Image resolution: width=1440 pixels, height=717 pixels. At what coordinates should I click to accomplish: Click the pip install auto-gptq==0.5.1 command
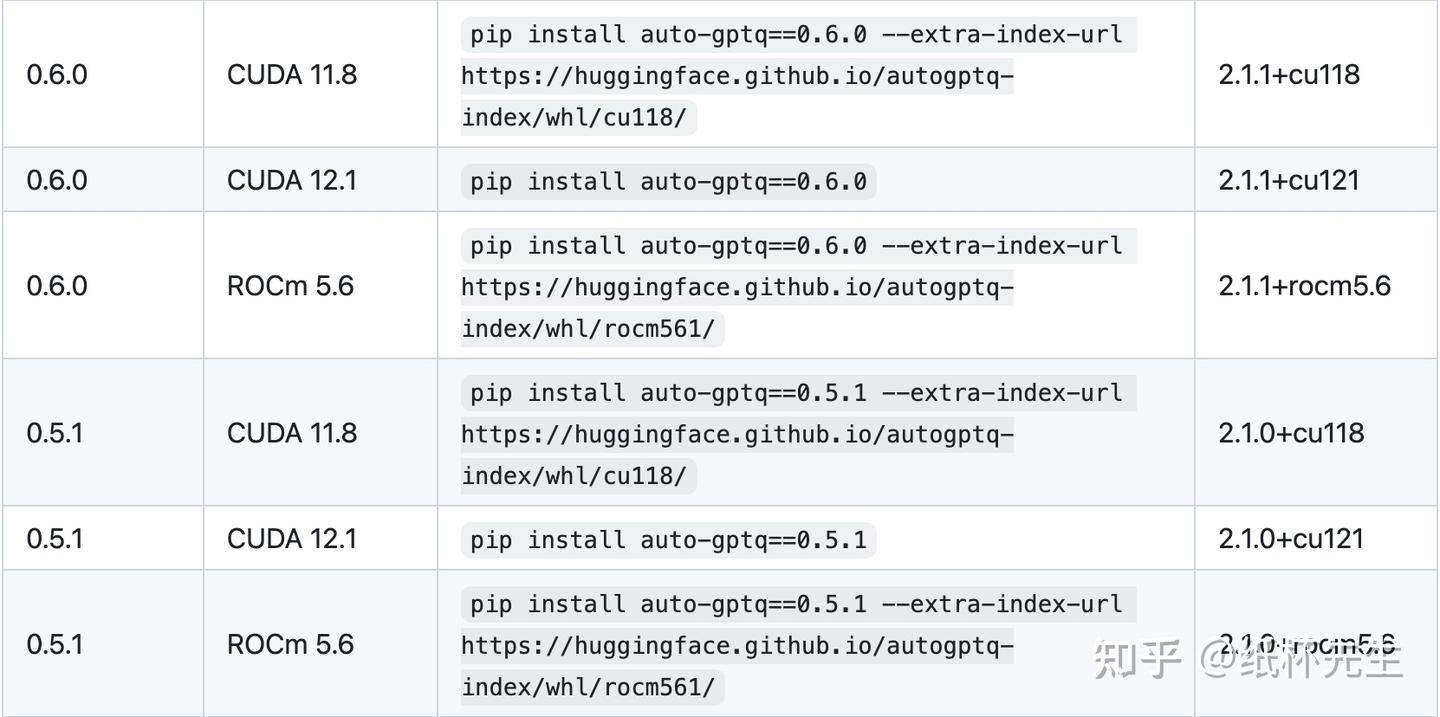(x=668, y=540)
